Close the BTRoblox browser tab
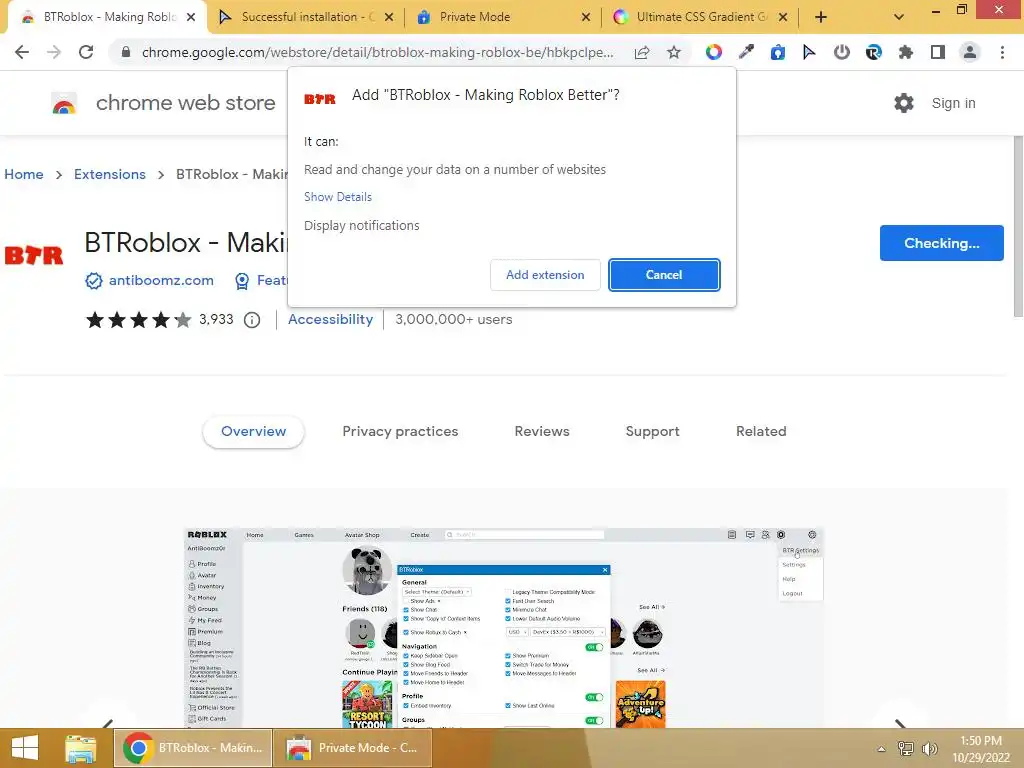This screenshot has width=1024, height=768. pos(191,17)
